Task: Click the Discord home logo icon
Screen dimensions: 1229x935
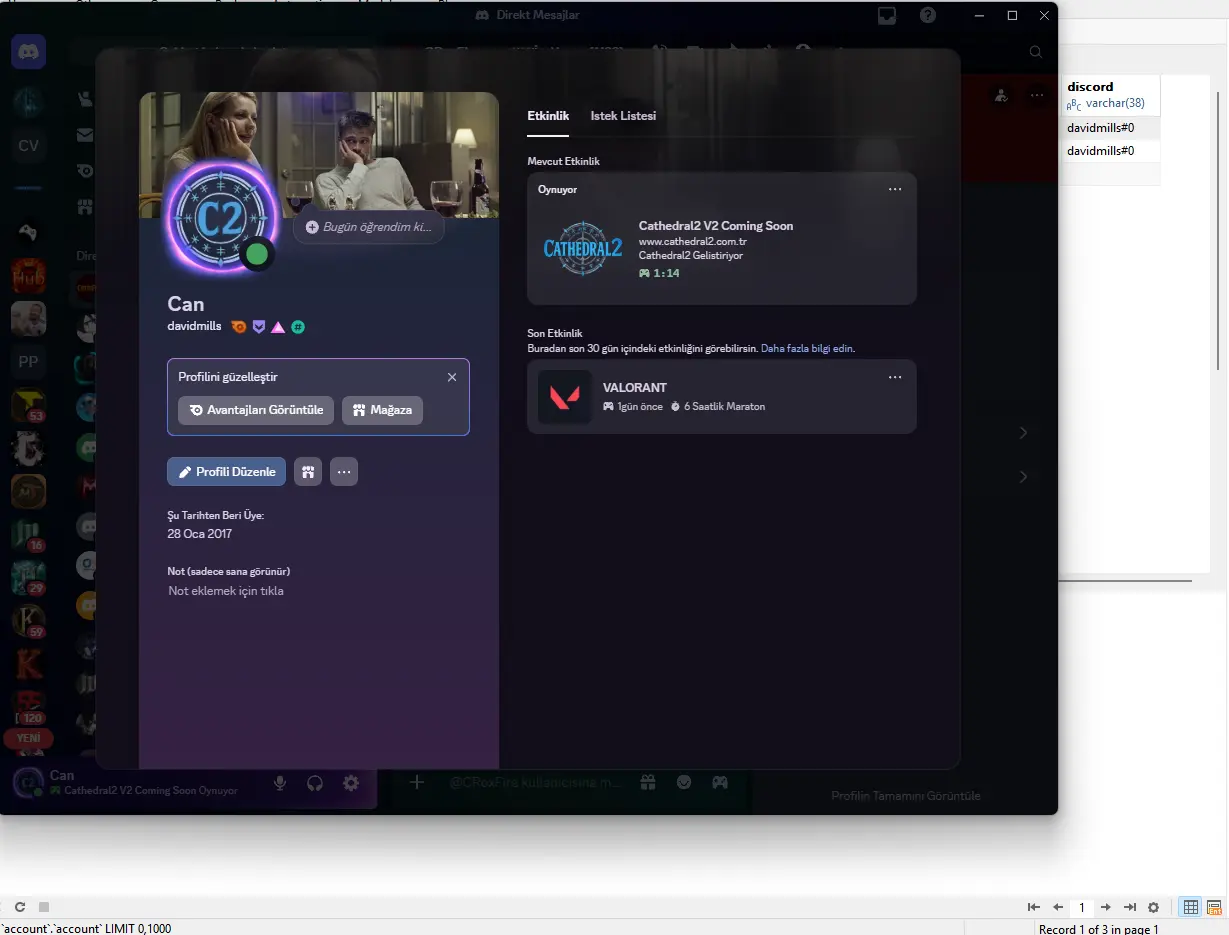Action: tap(28, 51)
